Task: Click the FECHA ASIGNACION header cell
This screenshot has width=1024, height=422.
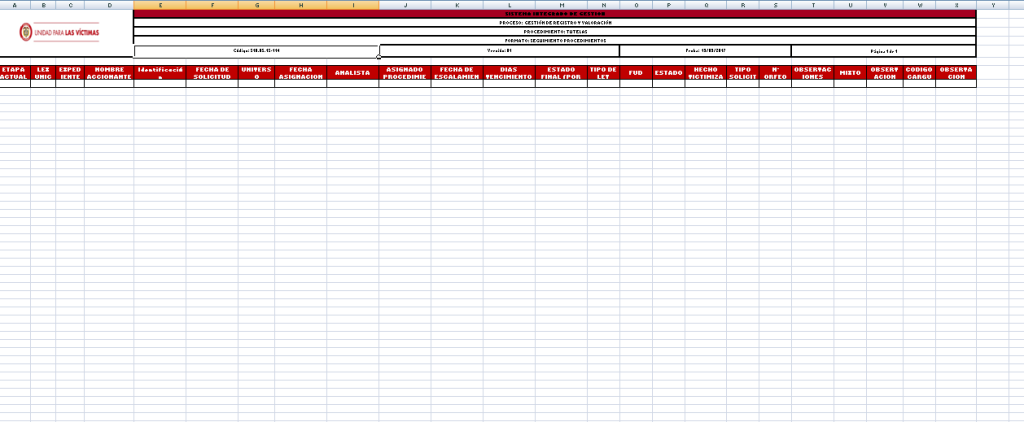Action: click(300, 73)
